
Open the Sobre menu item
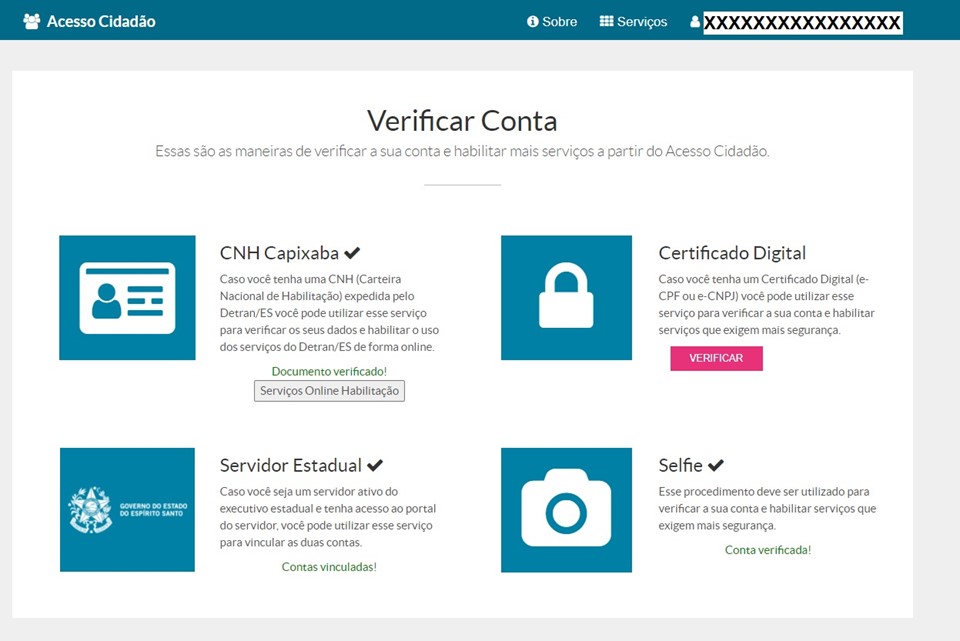(559, 21)
